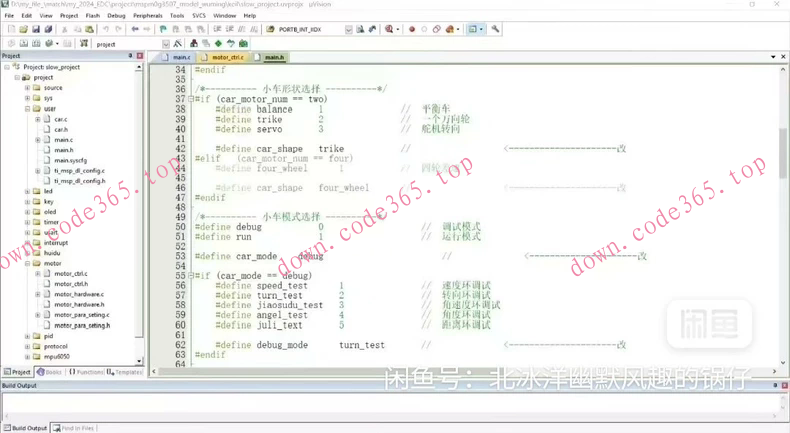The height and width of the screenshot is (433, 790).
Task: Navigate forwards with the right arrow icon
Action: pos(147,29)
